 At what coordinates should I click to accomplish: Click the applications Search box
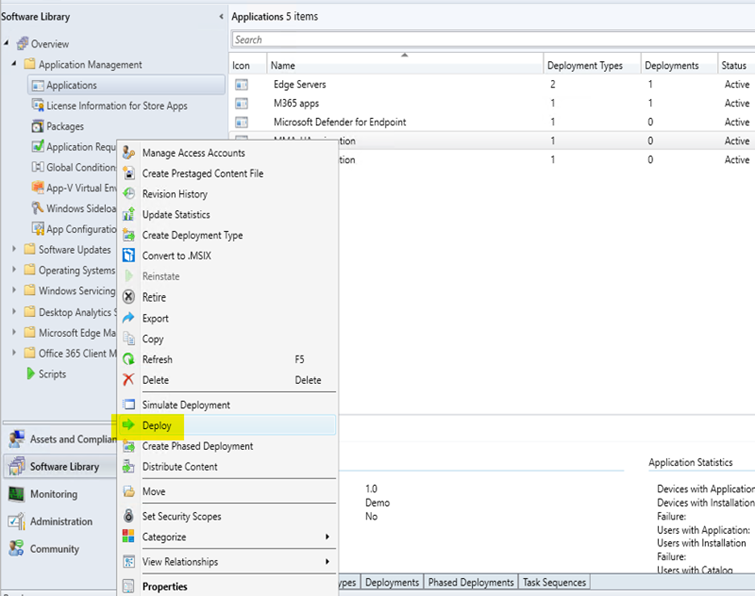point(490,40)
